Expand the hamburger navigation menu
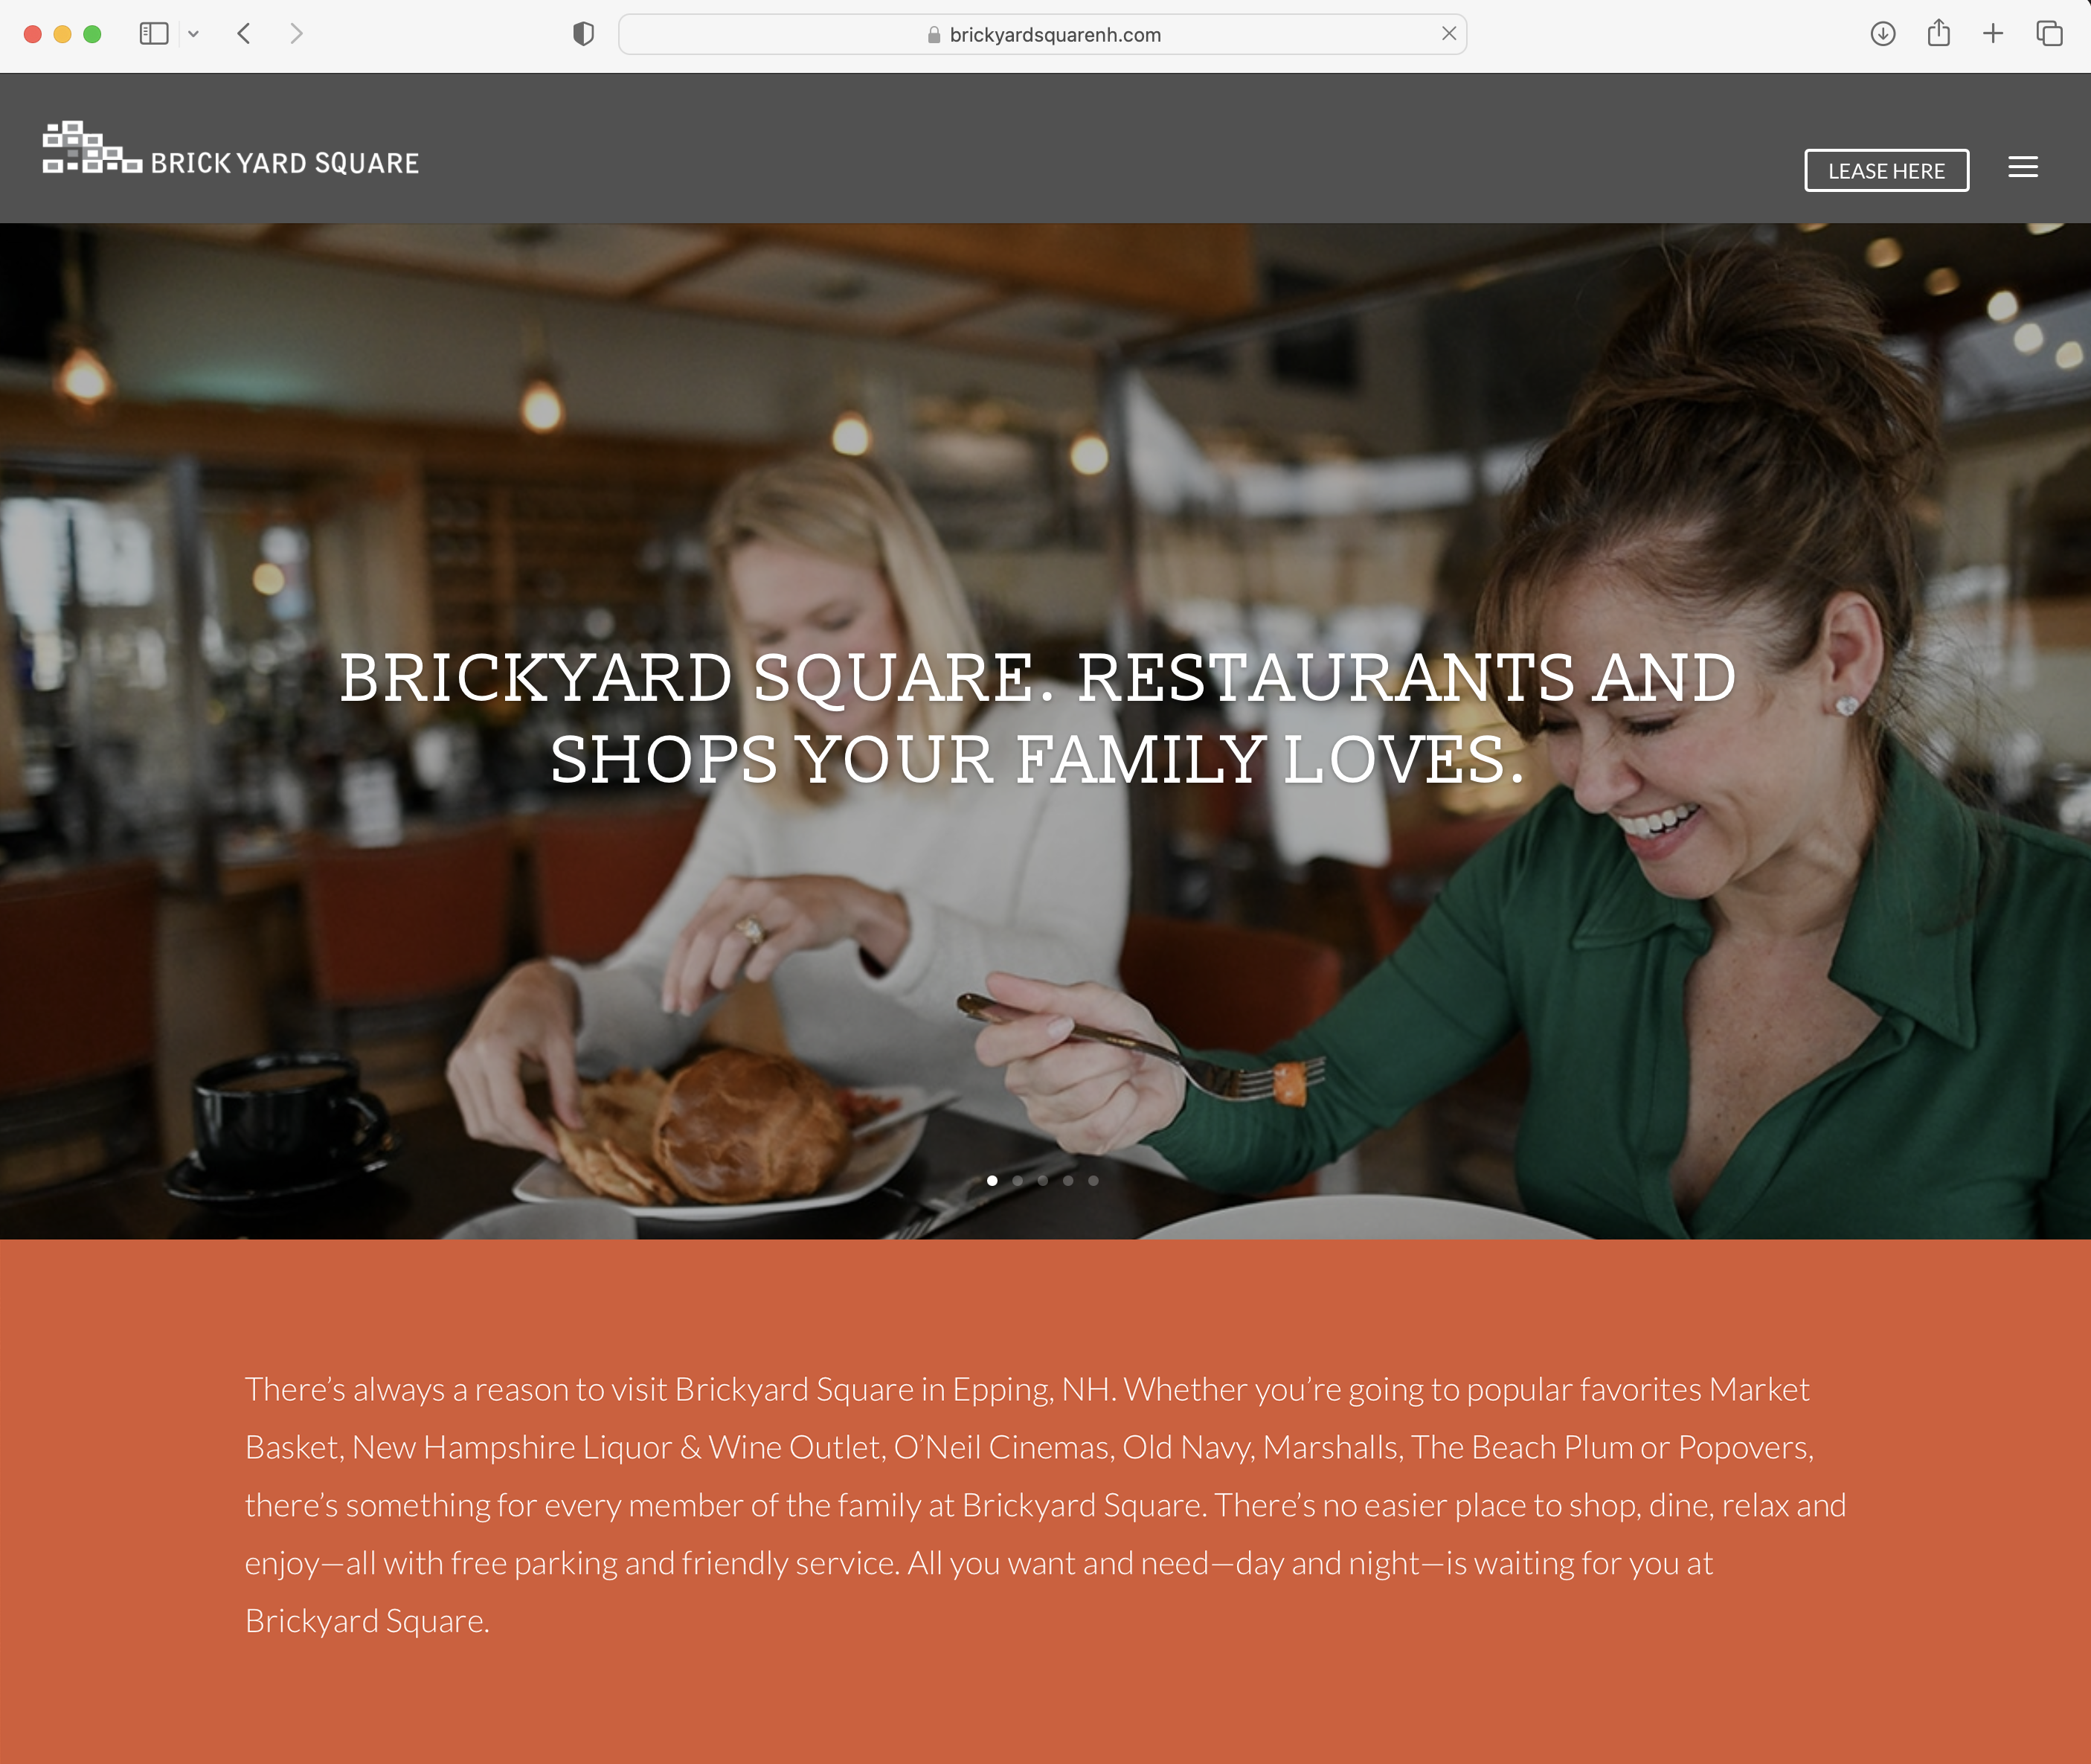Screen dimensions: 2091x1764 click(x=2023, y=167)
